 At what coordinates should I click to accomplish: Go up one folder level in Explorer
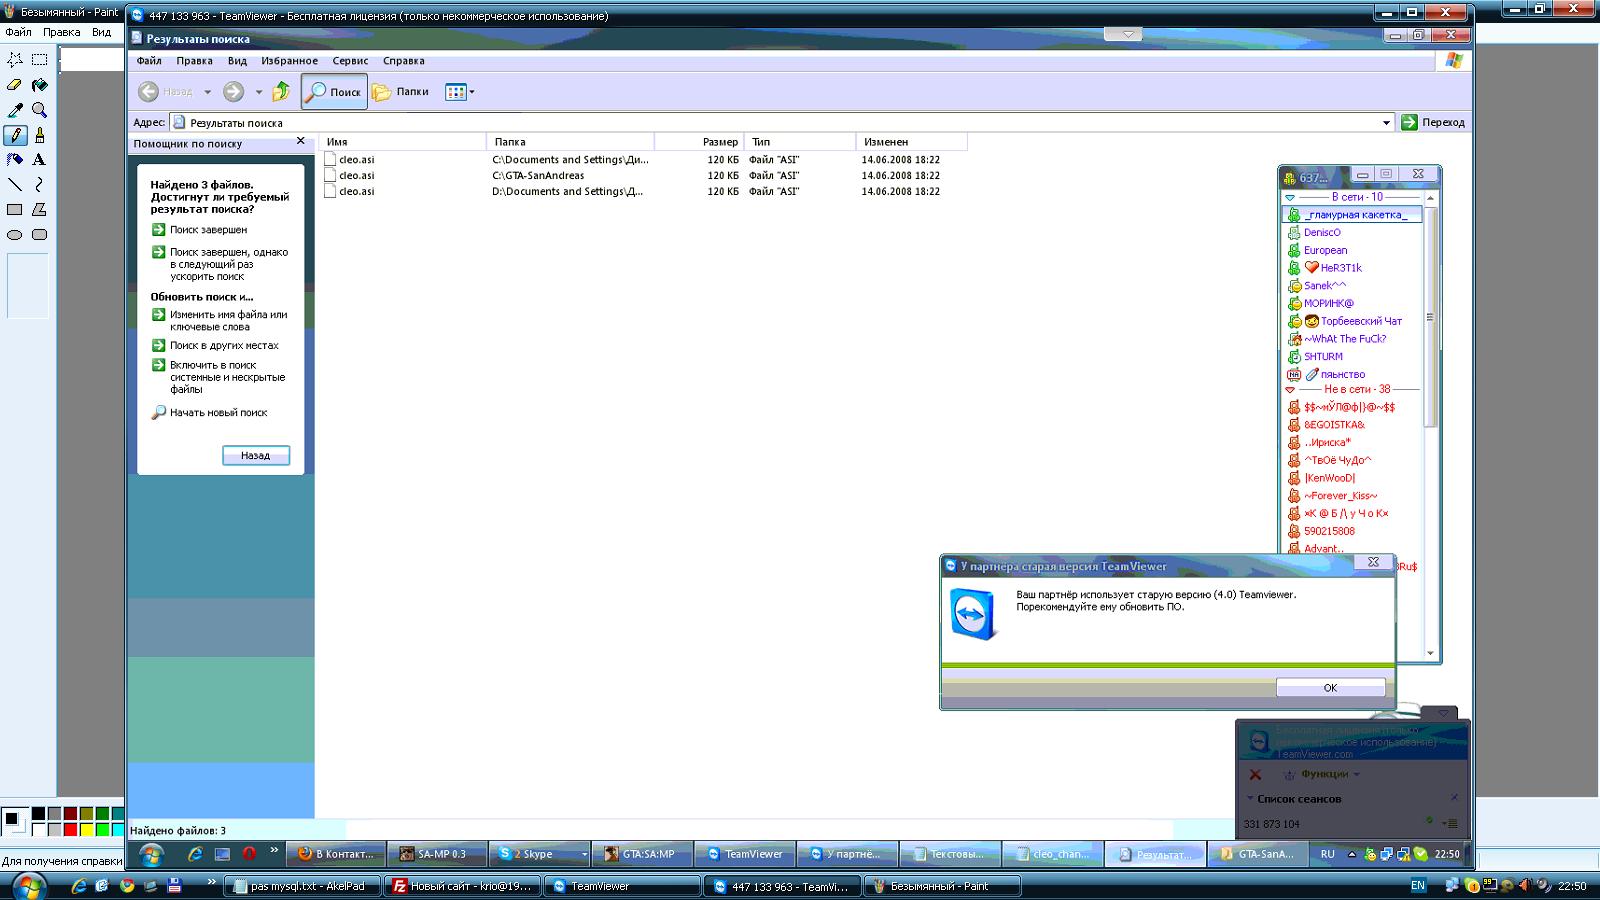pyautogui.click(x=281, y=92)
